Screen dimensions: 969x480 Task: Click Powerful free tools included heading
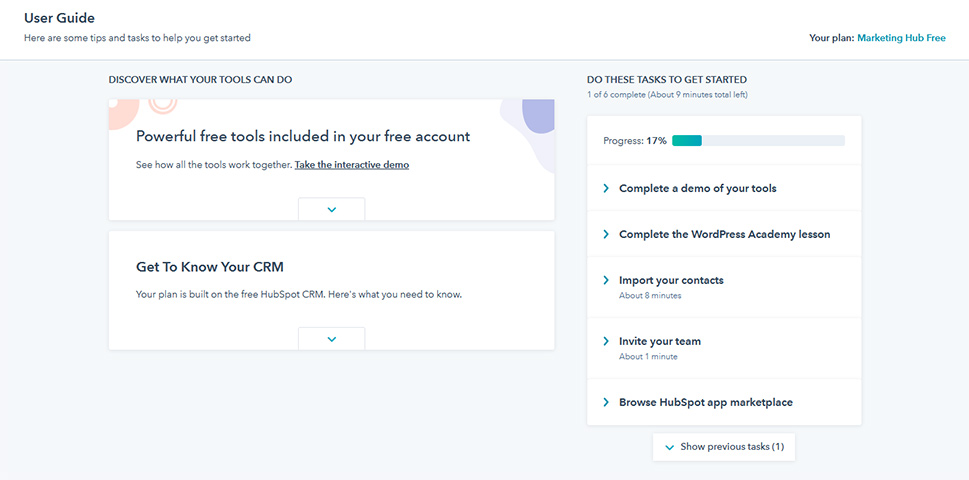tap(303, 137)
